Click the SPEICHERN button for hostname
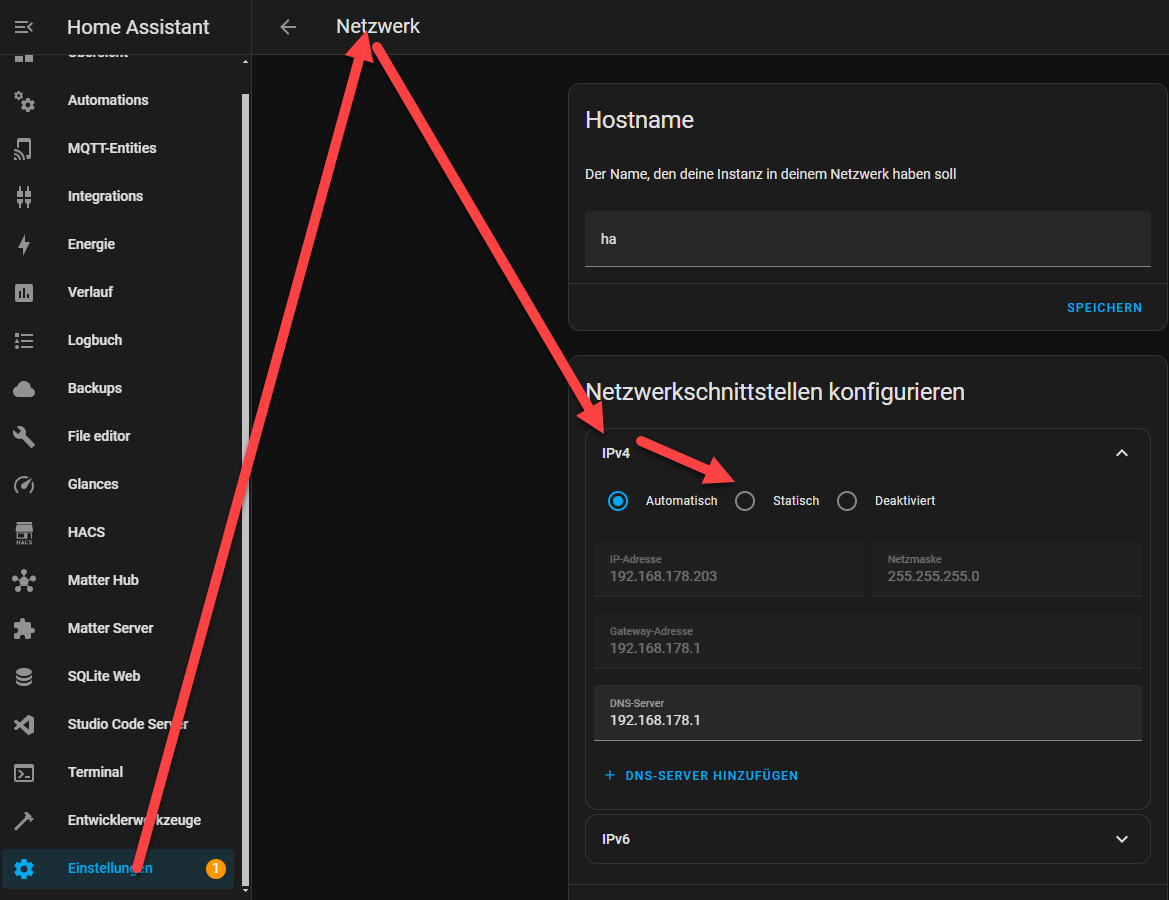This screenshot has height=900, width=1169. pyautogui.click(x=1104, y=307)
